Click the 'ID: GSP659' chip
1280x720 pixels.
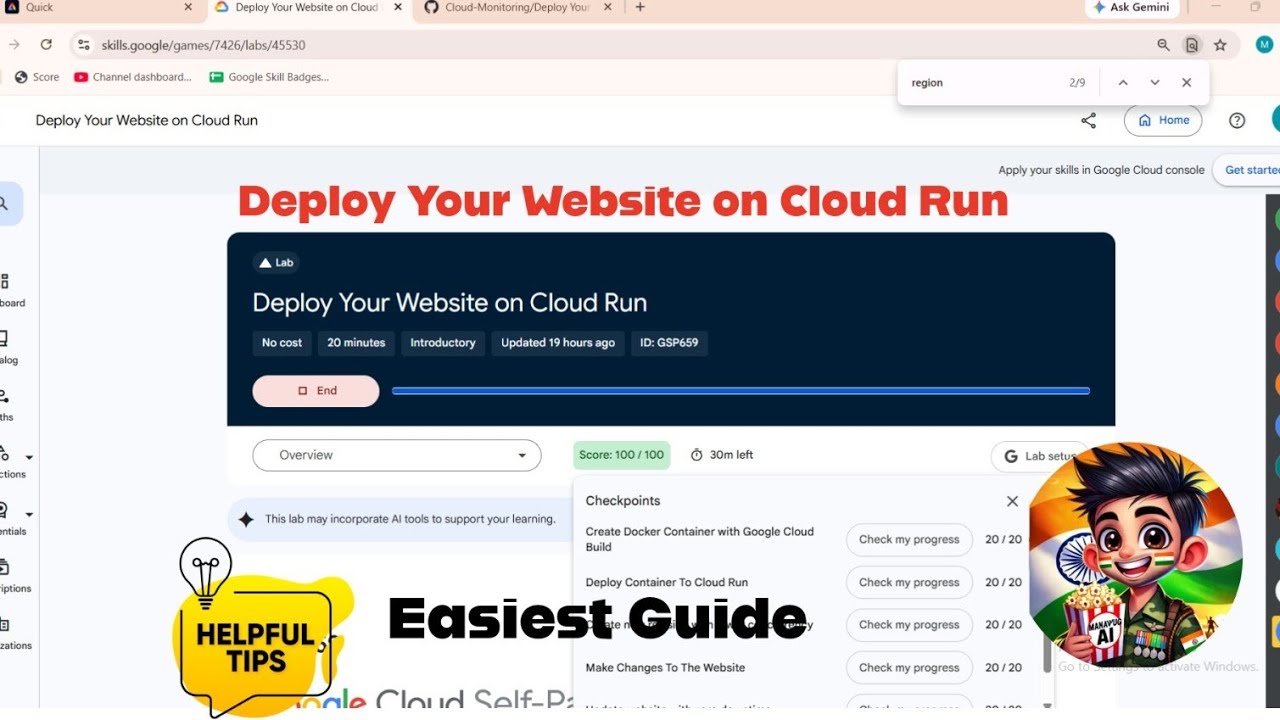pyautogui.click(x=669, y=342)
